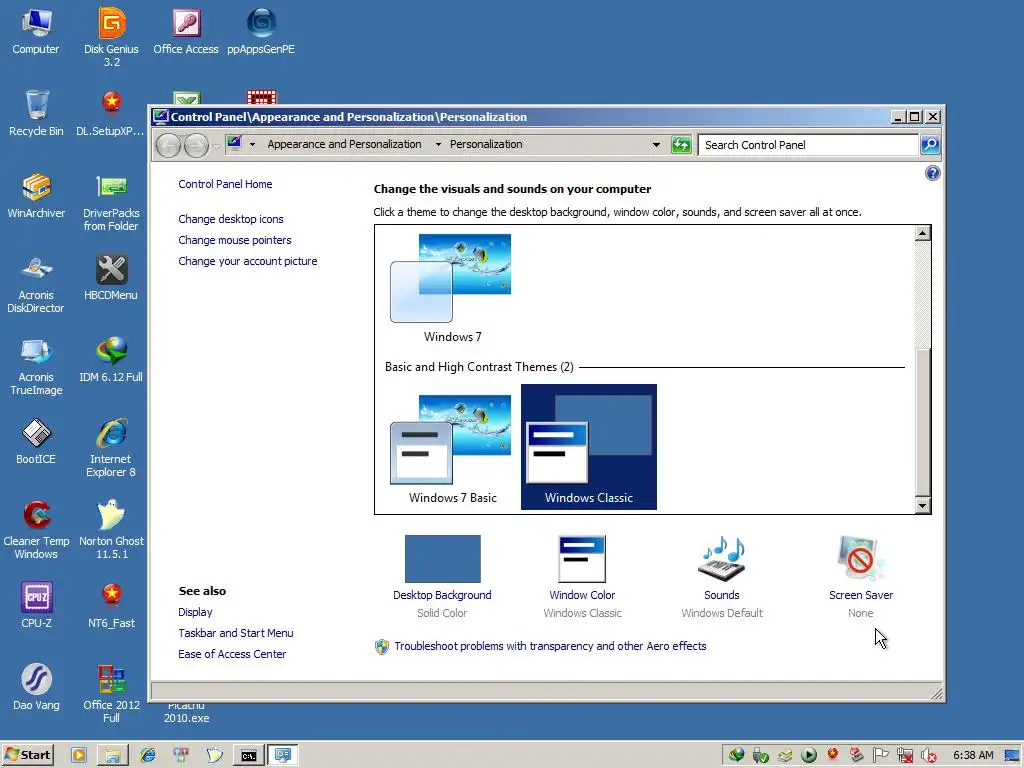Image resolution: width=1024 pixels, height=768 pixels.
Task: Open the Start menu
Action: [x=27, y=755]
